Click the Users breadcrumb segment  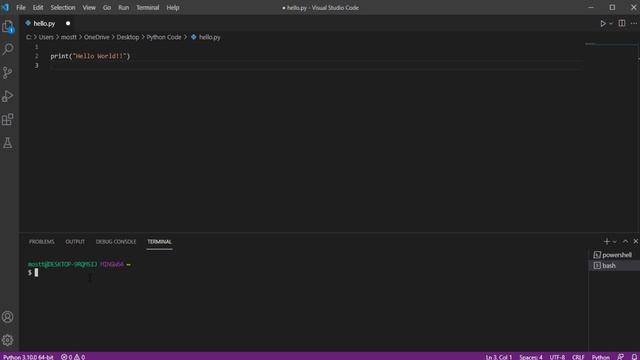point(46,37)
